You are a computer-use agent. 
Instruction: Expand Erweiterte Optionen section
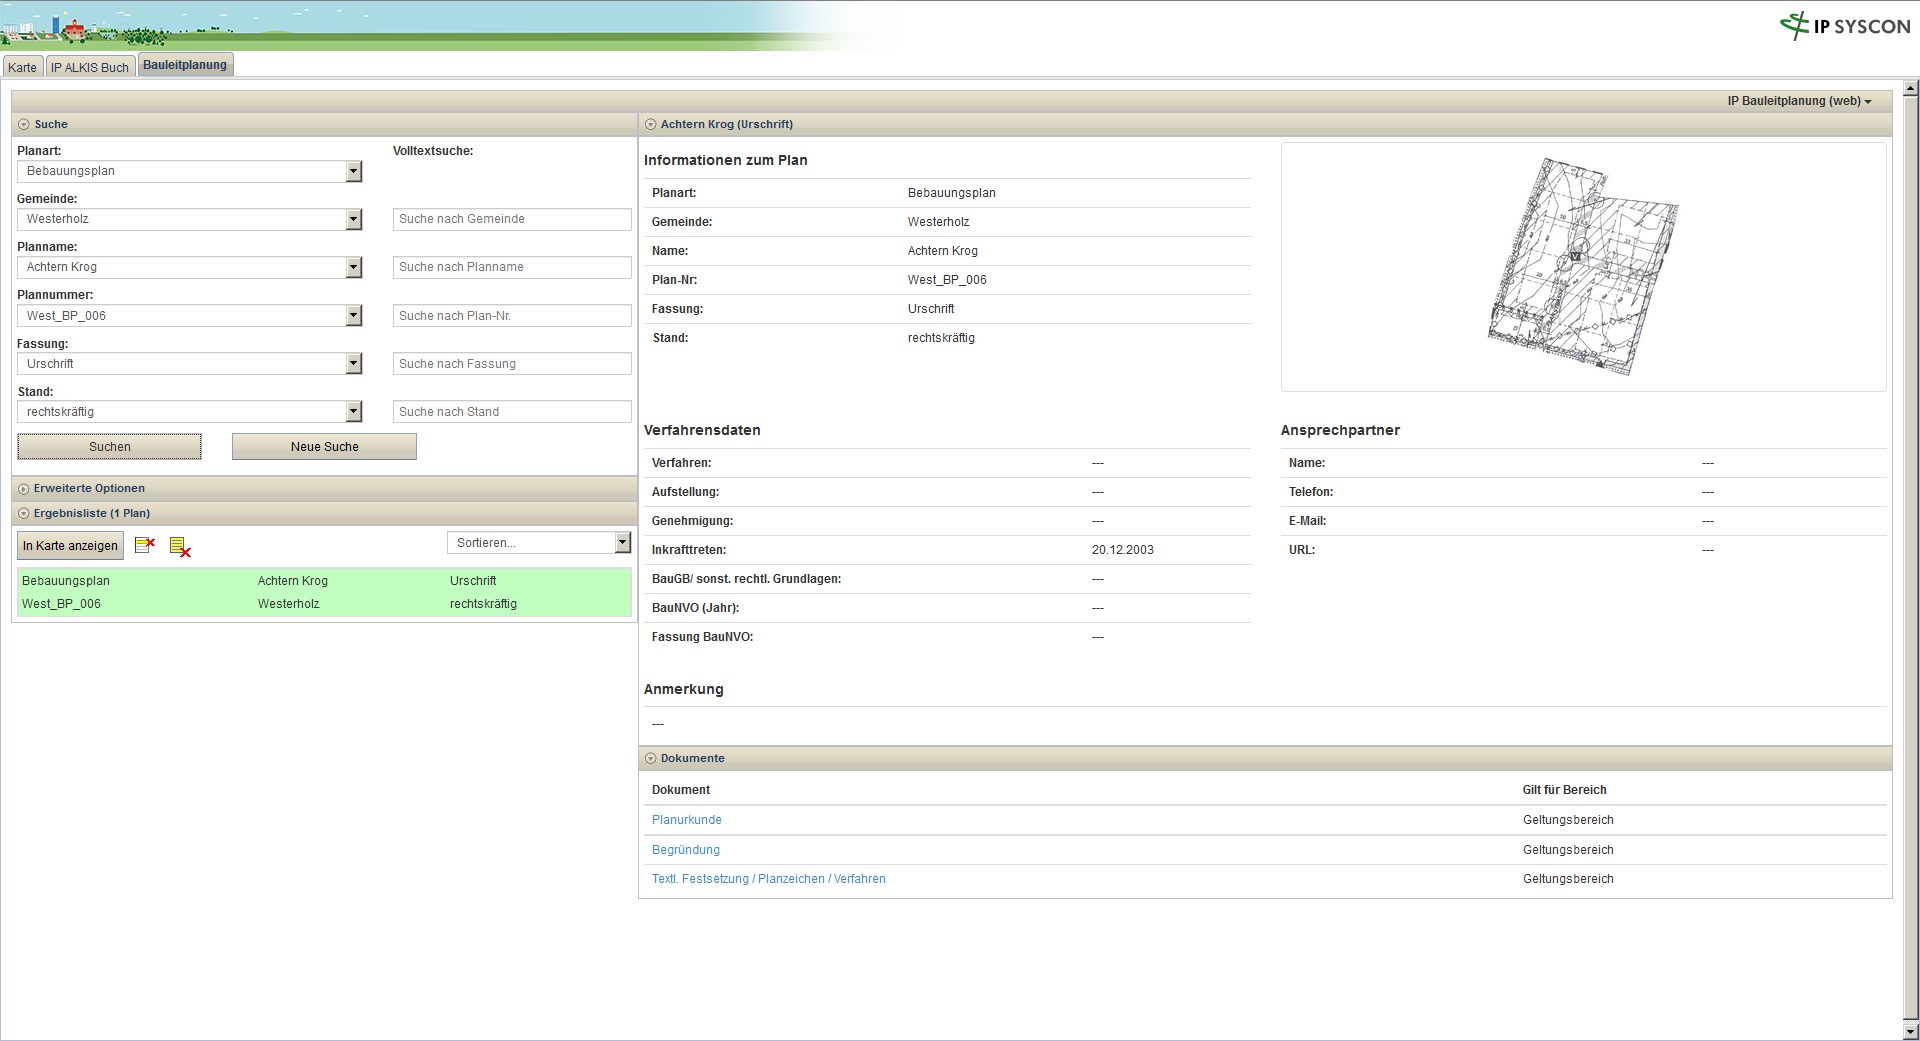tap(24, 489)
